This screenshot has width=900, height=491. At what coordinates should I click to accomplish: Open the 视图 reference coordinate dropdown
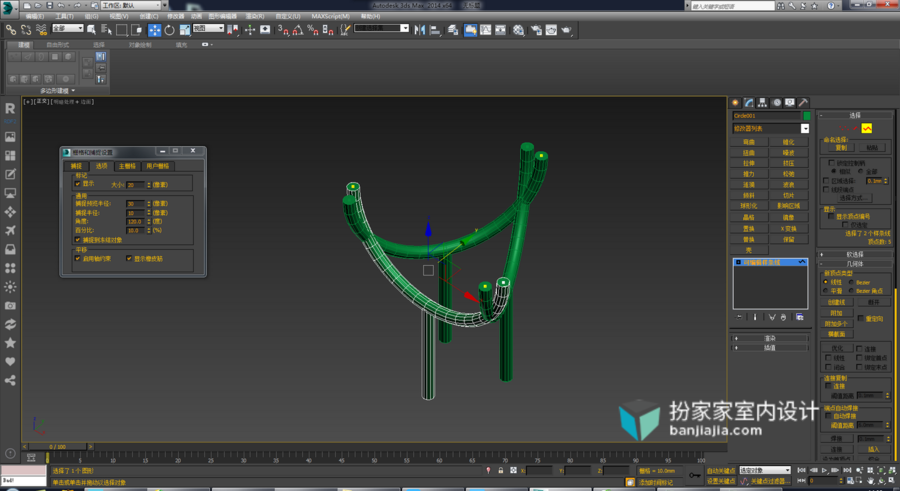coord(208,28)
